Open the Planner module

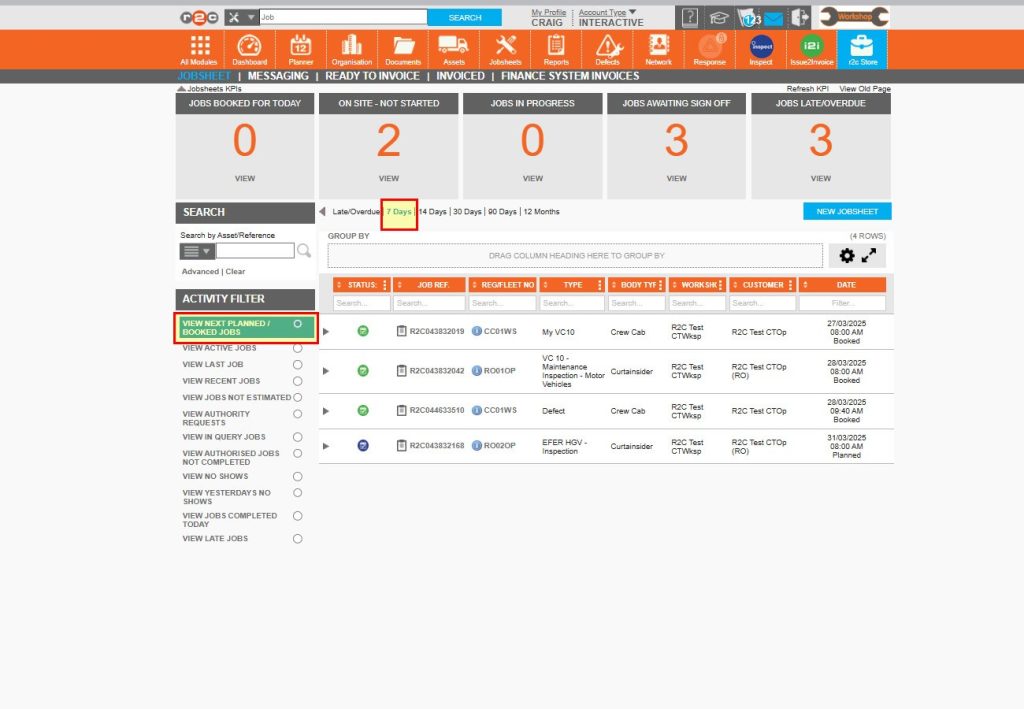[x=300, y=48]
